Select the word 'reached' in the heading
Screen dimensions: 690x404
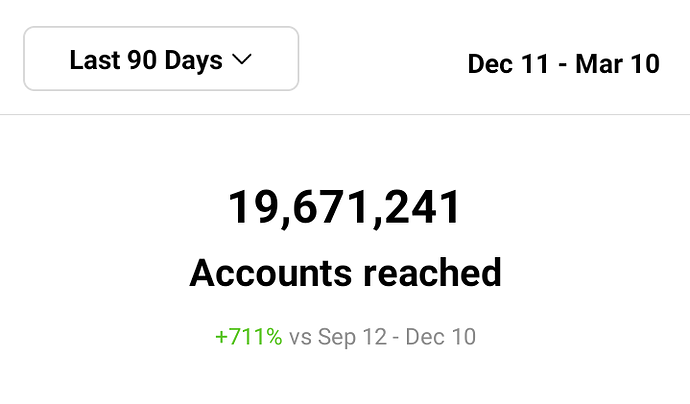pyautogui.click(x=433, y=273)
